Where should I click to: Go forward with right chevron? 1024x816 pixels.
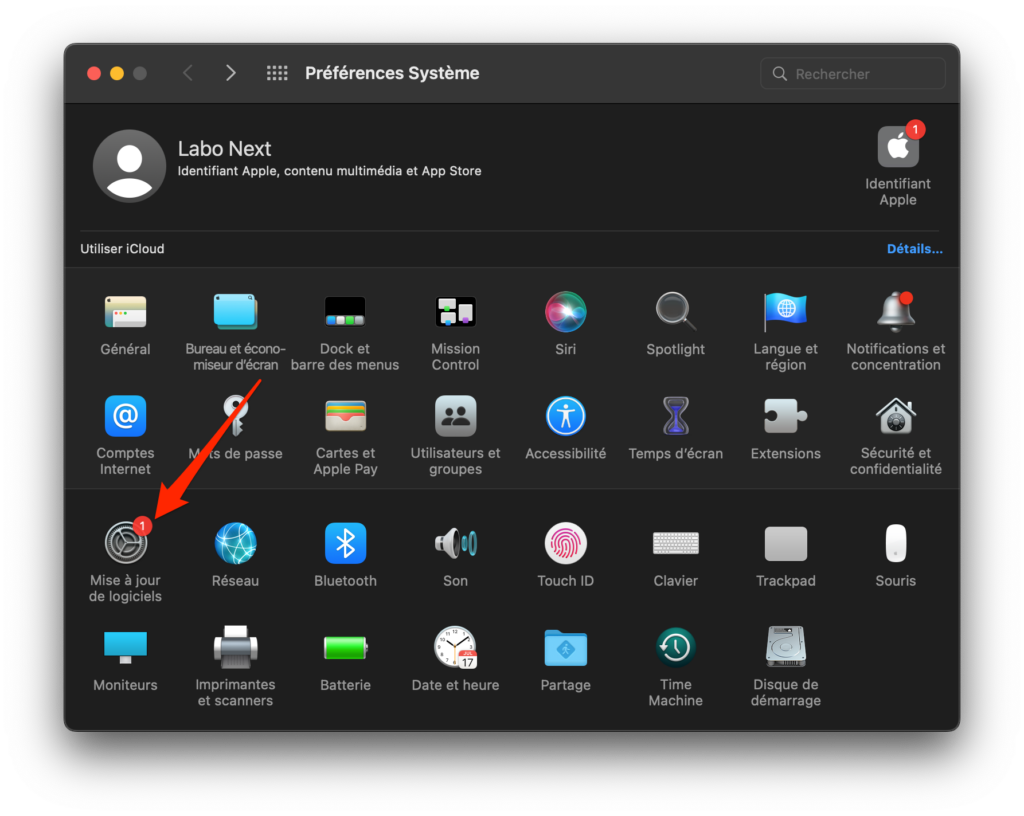tap(231, 73)
